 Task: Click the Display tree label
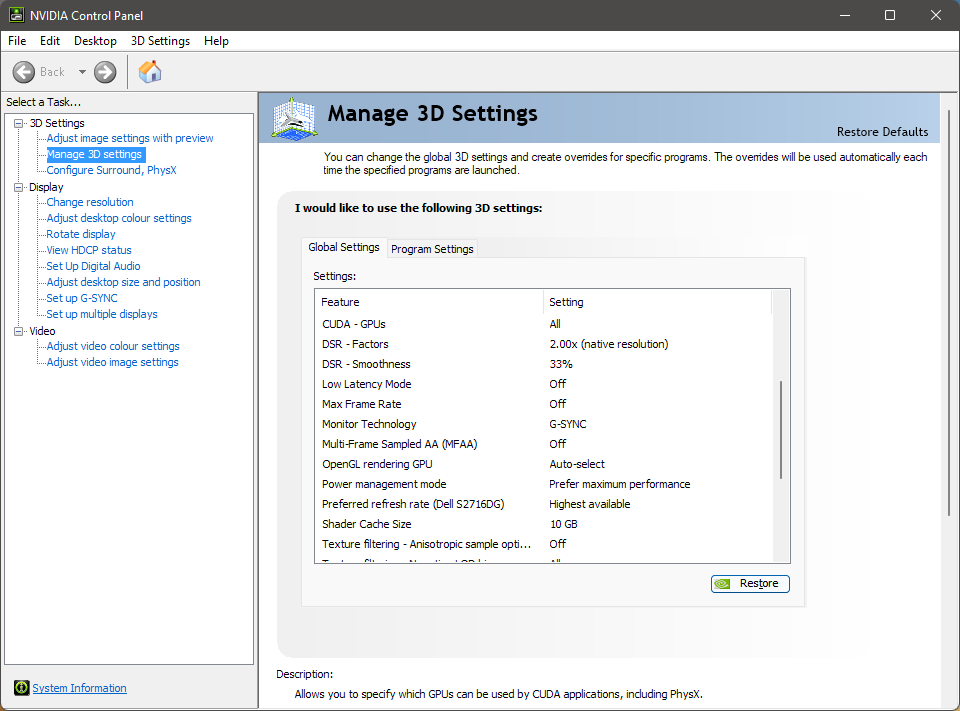46,187
